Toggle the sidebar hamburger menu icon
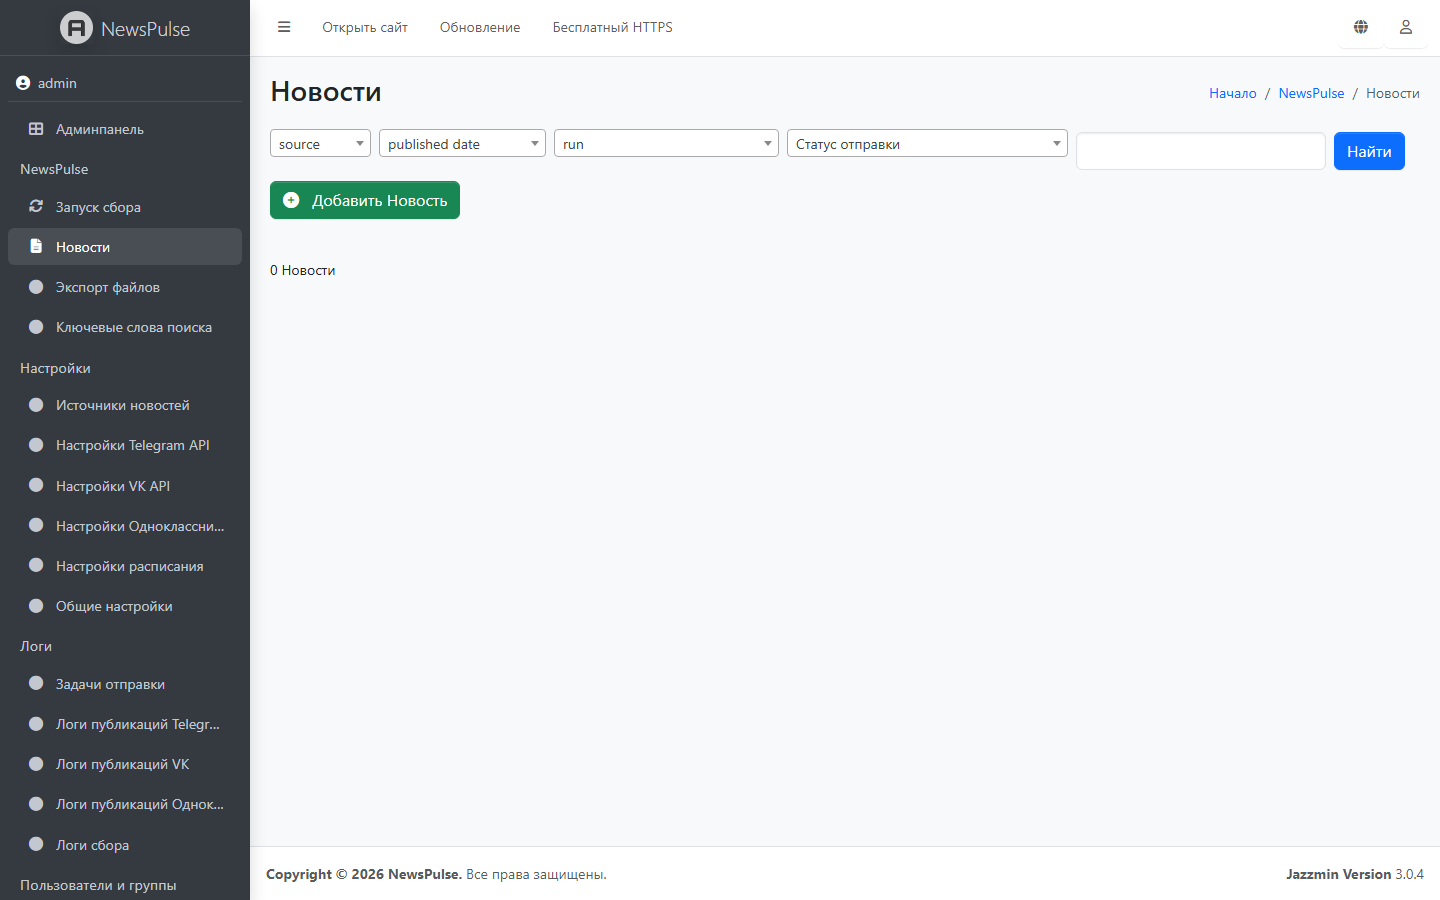The height and width of the screenshot is (900, 1440). point(284,27)
